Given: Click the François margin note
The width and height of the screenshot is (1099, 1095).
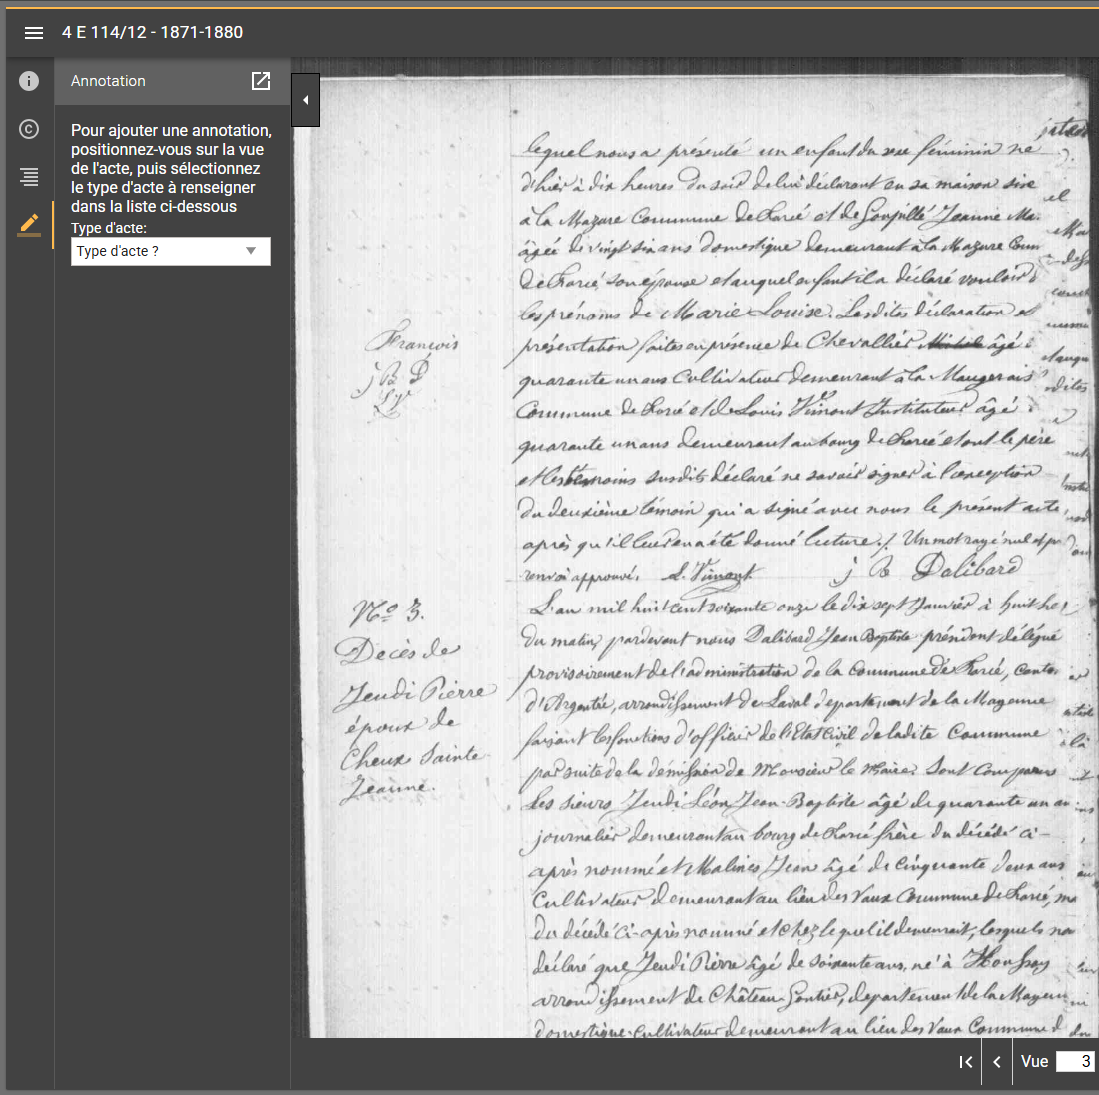Looking at the screenshot, I should 411,342.
